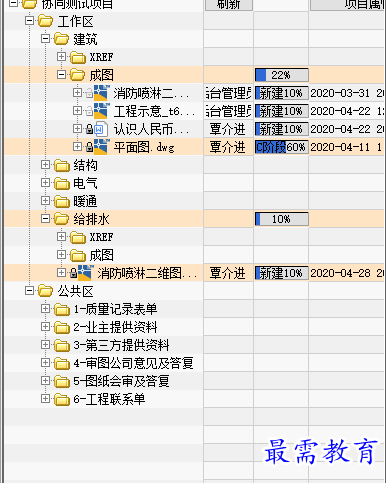Click the lock icon beside 平面图.dwg
386x483 pixels.
coord(89,147)
